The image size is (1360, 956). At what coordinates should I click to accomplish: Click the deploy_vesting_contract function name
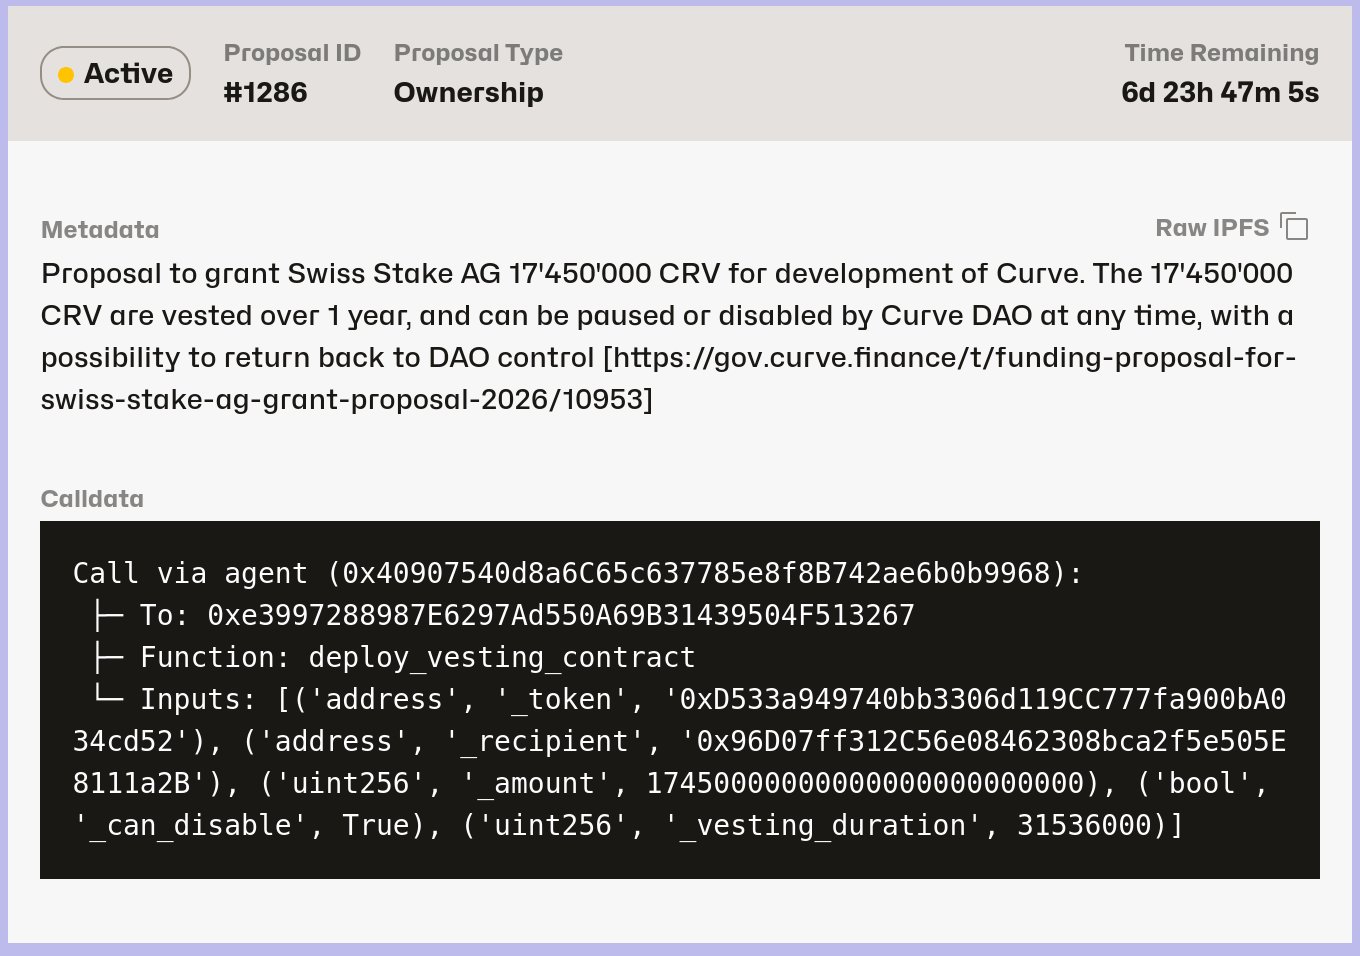click(x=500, y=657)
